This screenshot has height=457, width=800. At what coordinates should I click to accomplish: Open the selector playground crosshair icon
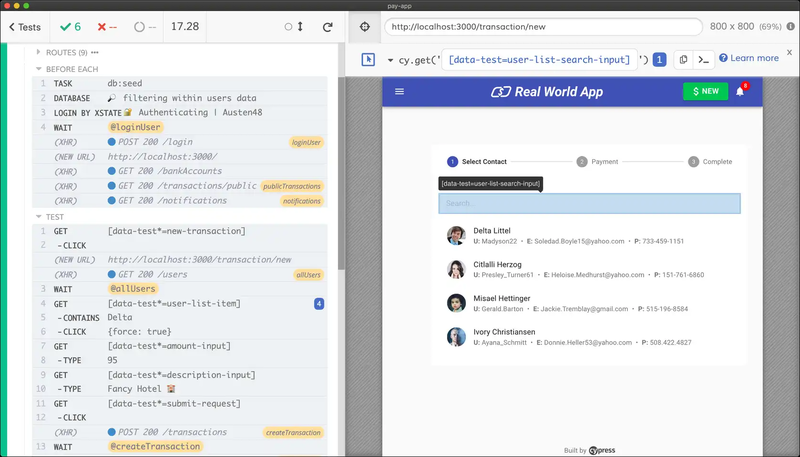365,27
